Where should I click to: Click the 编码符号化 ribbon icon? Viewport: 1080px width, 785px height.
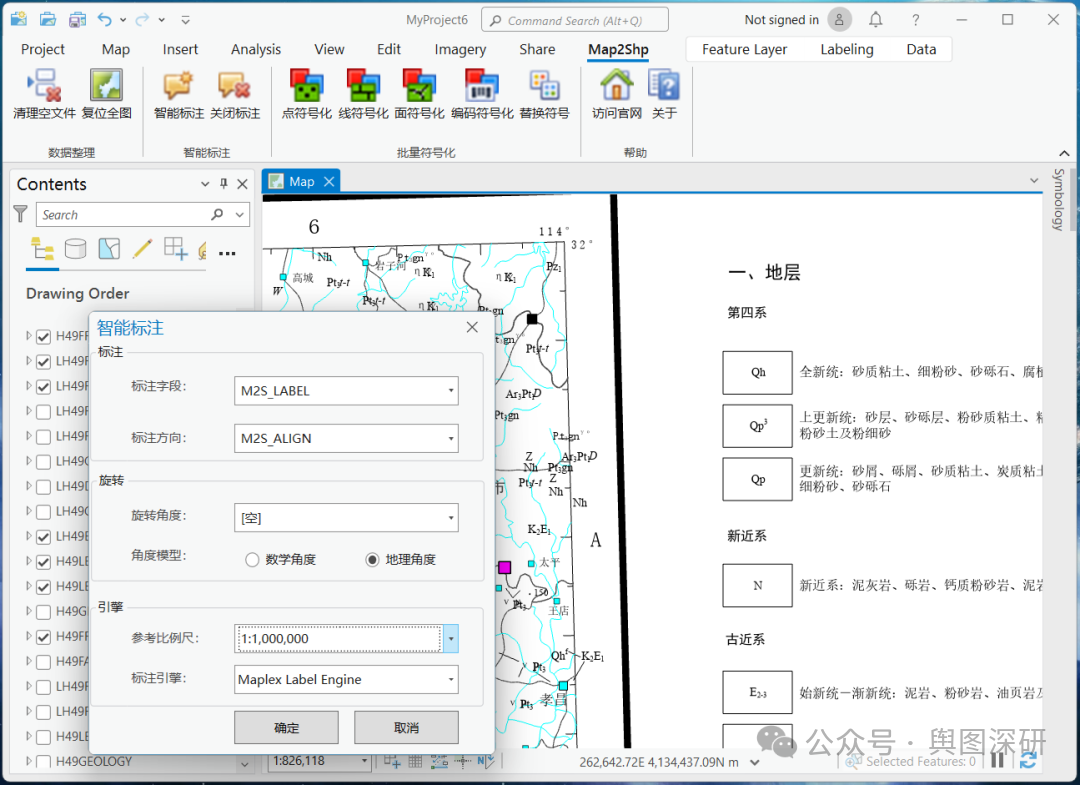[482, 86]
